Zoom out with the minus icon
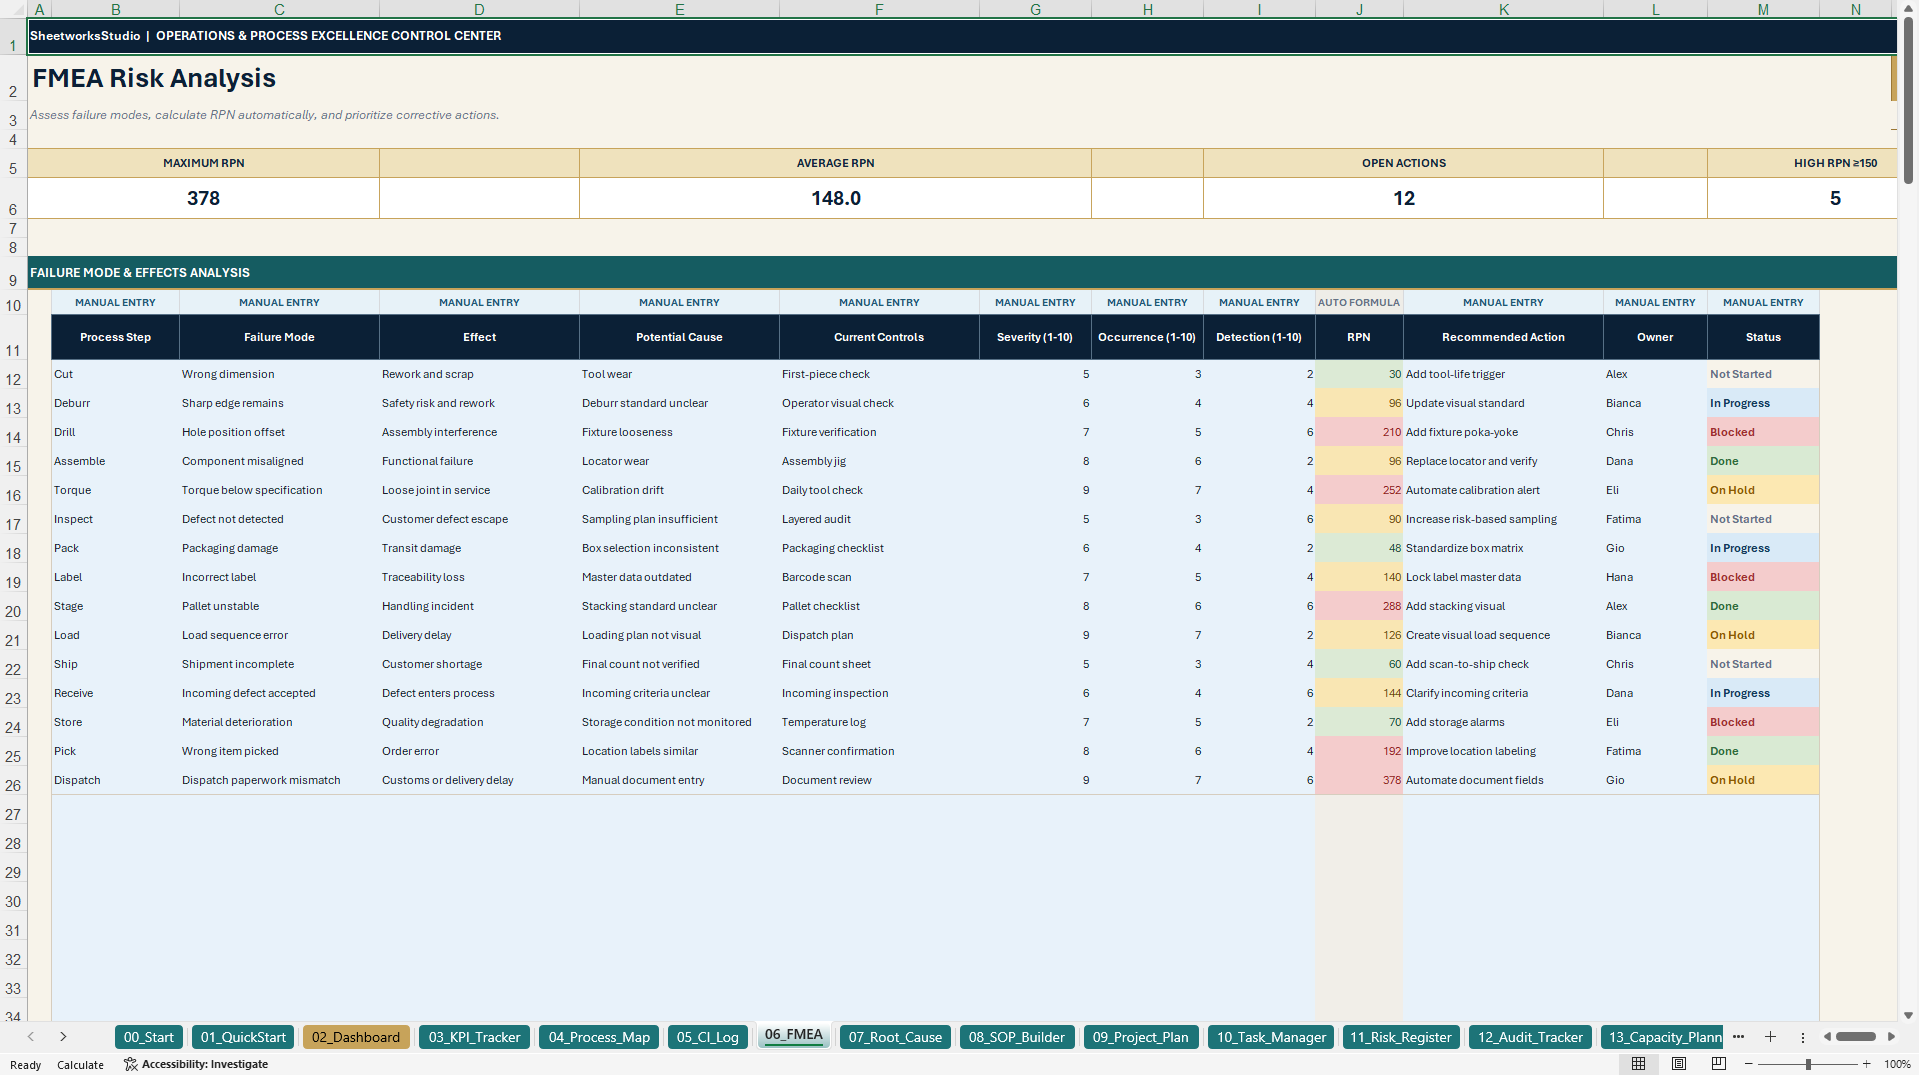The width and height of the screenshot is (1919, 1075). pyautogui.click(x=1749, y=1064)
